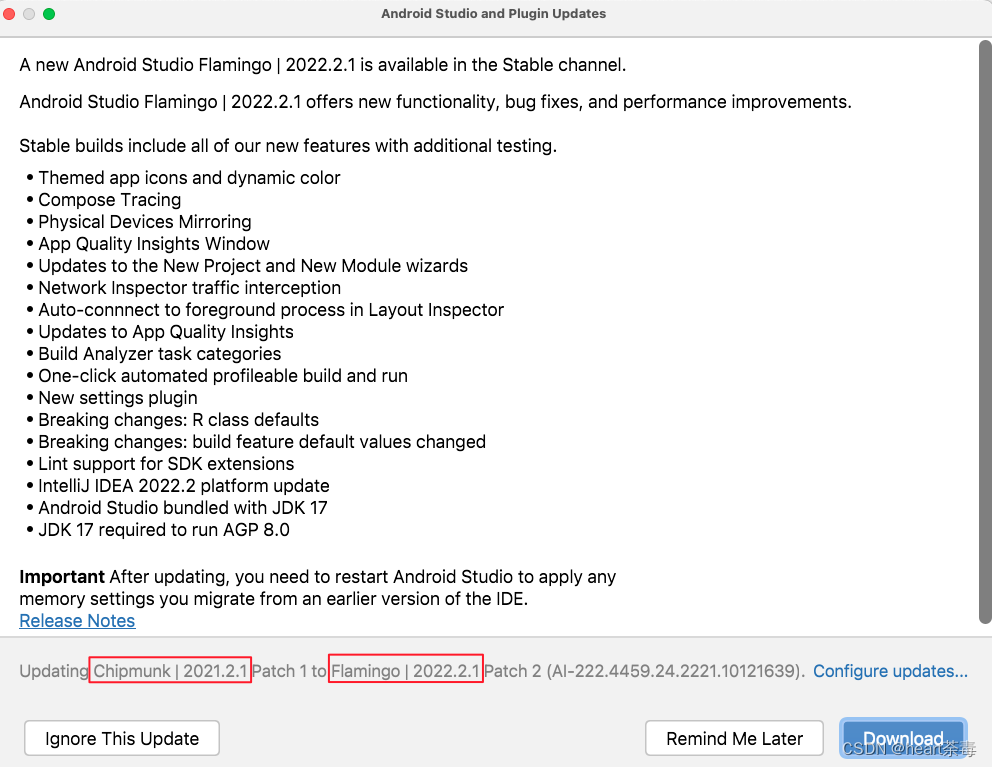This screenshot has height=767, width=992.
Task: Close the updates dialog with the red button
Action: click(x=9, y=14)
